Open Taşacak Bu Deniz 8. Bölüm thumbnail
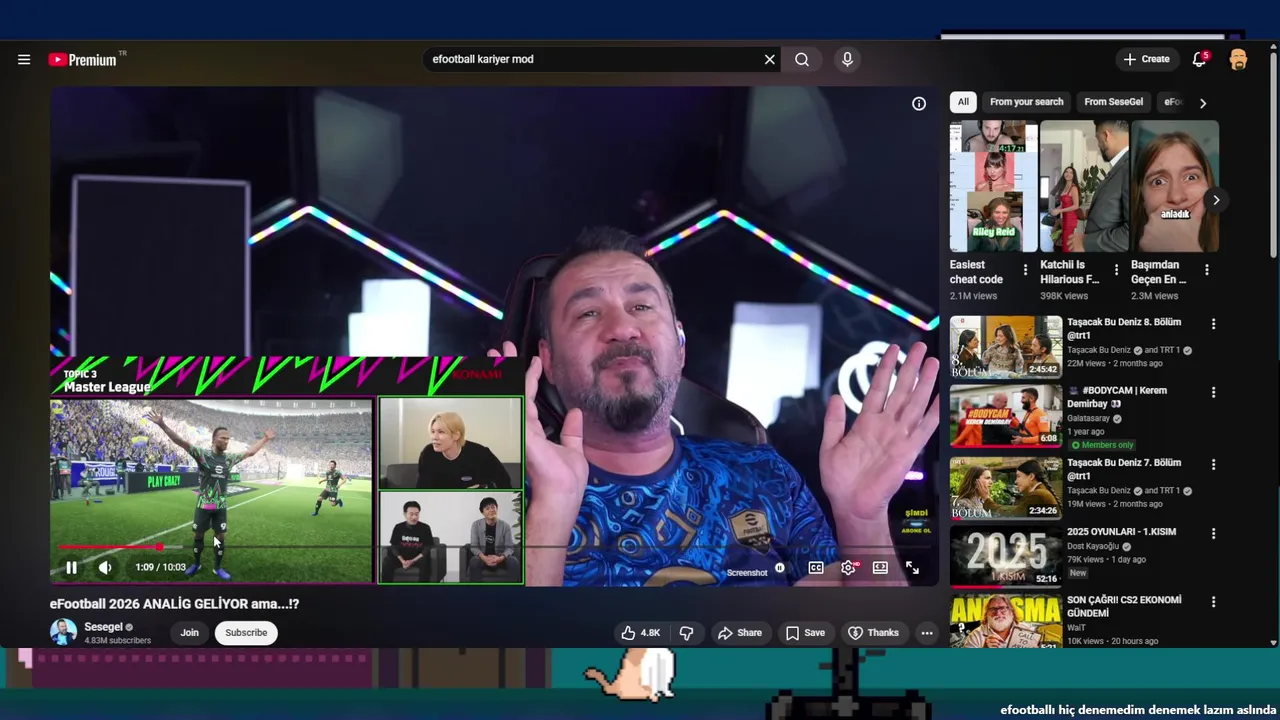This screenshot has height=720, width=1280. 1006,347
